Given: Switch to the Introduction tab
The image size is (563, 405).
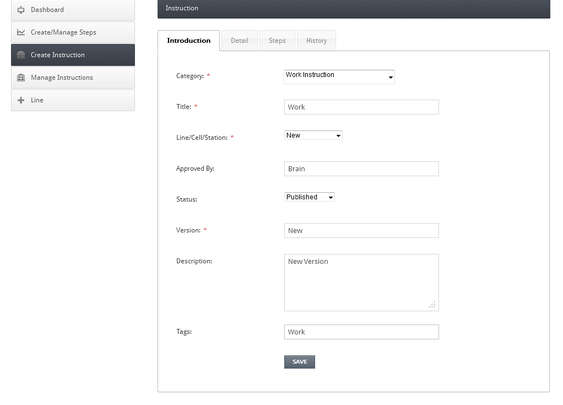Looking at the screenshot, I should (x=189, y=41).
